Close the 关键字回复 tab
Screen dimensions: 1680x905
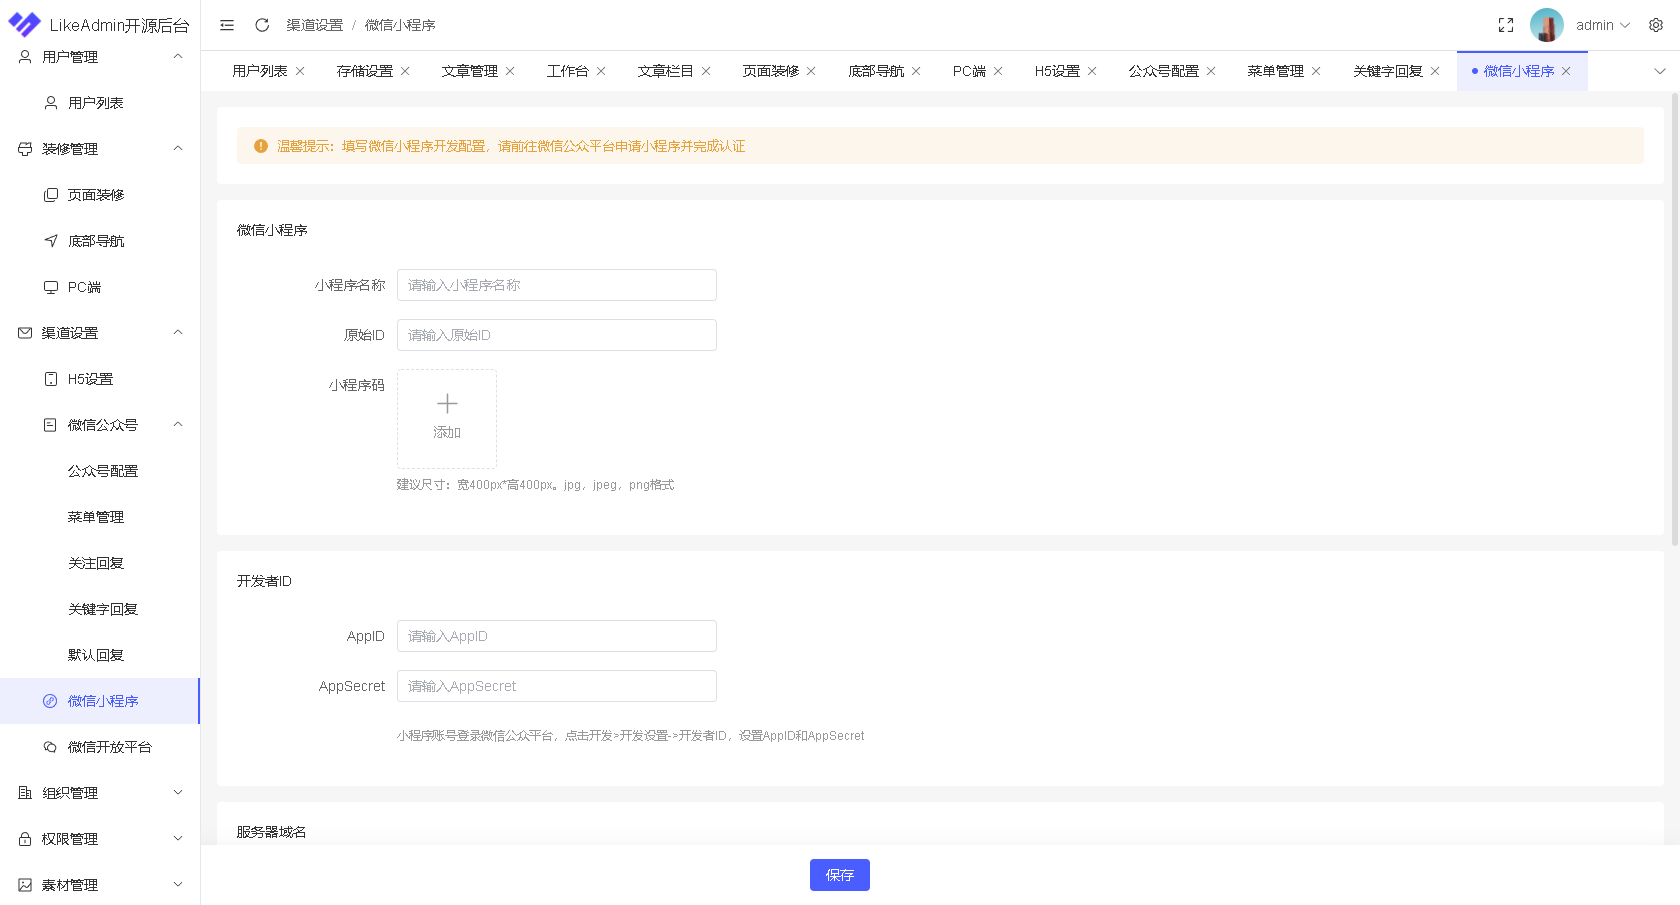pyautogui.click(x=1435, y=71)
